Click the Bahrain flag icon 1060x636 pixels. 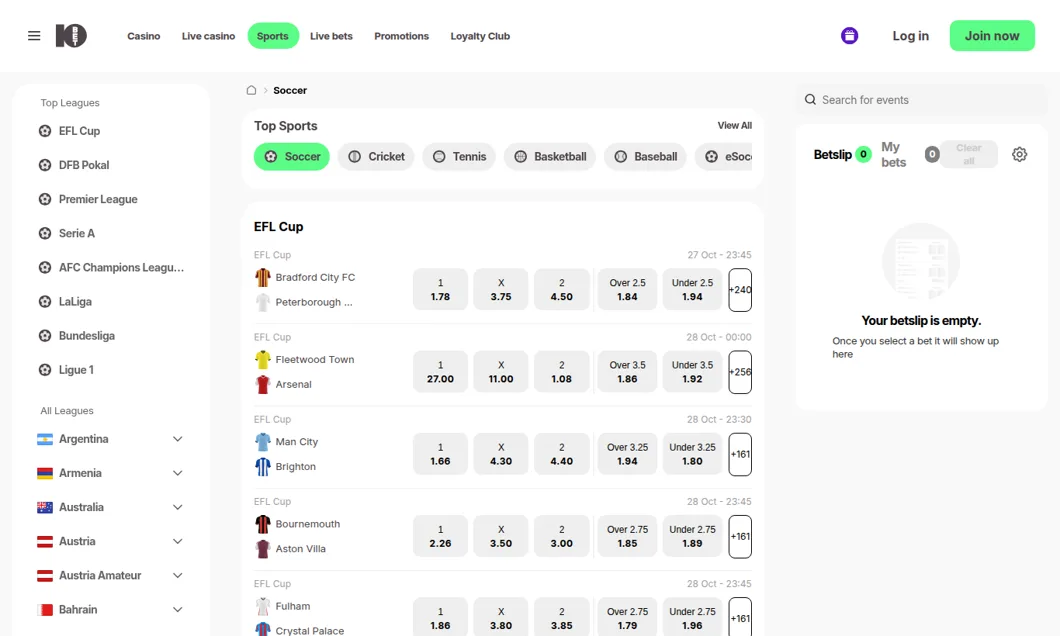[45, 610]
